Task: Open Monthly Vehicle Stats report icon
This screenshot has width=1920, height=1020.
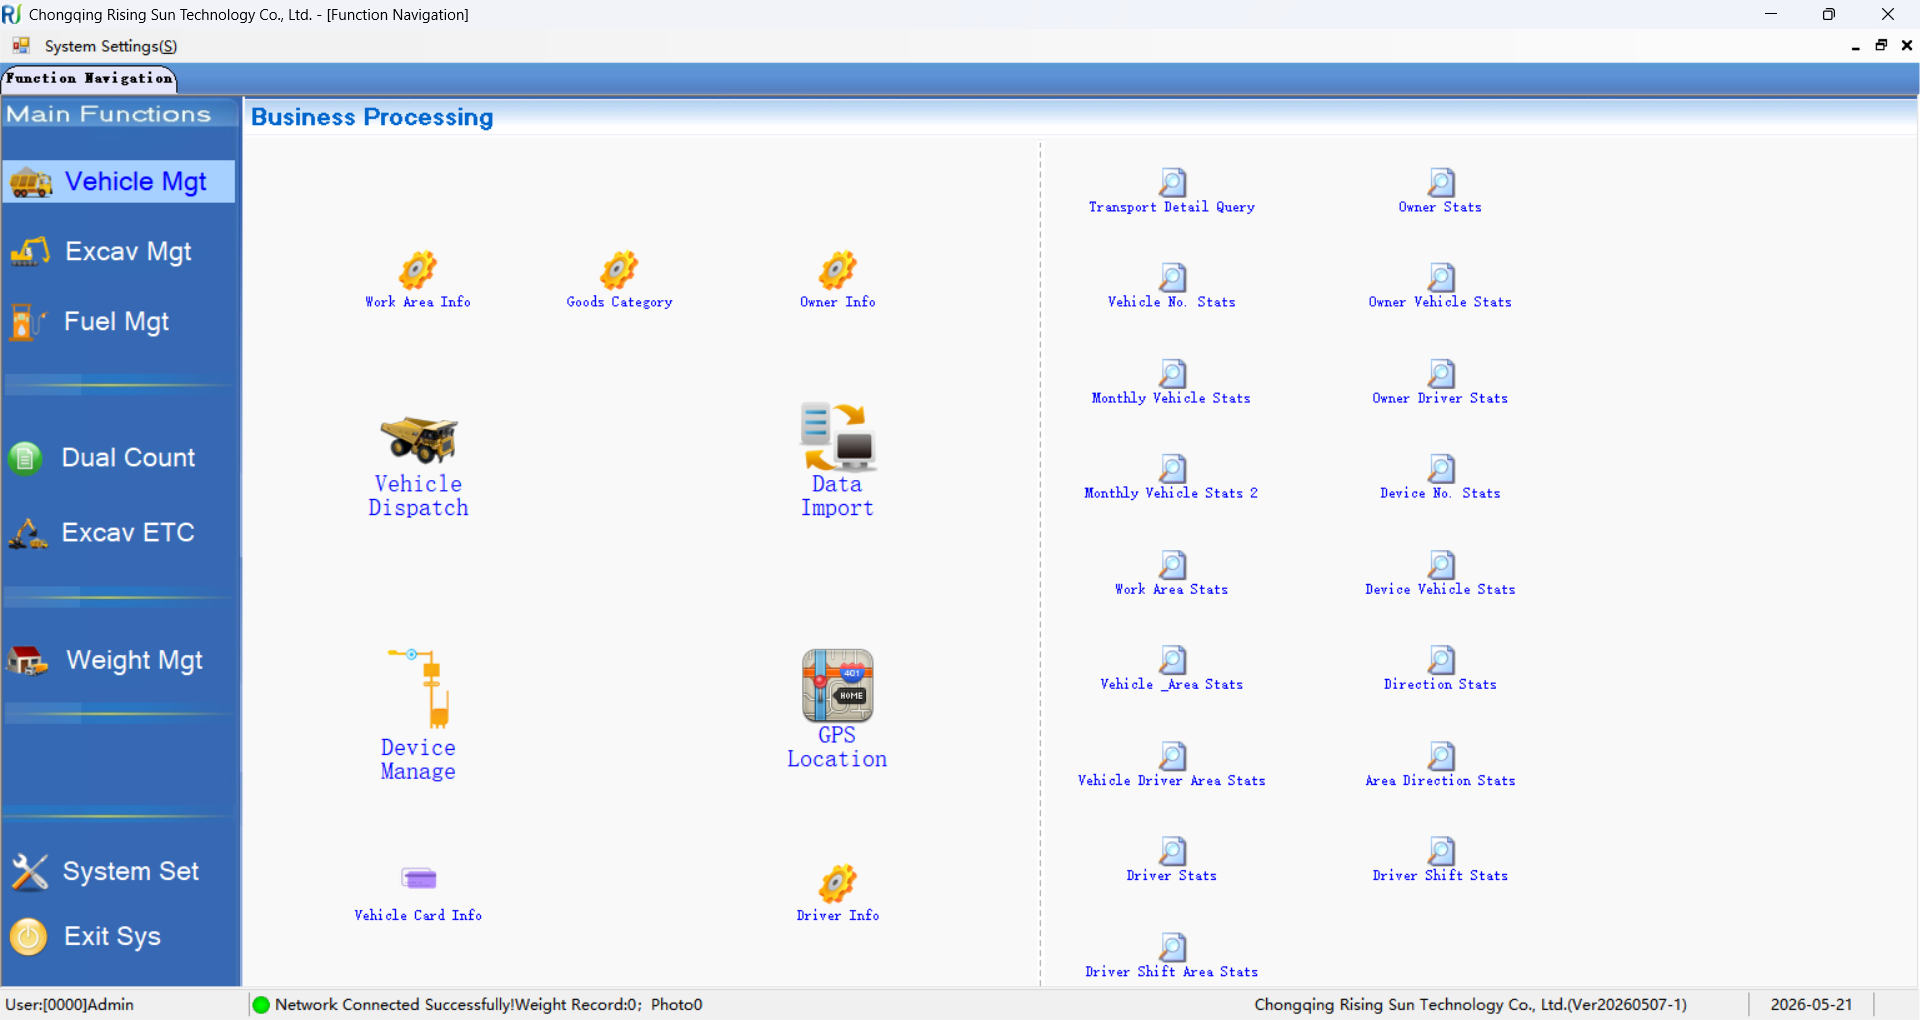Action: (1172, 374)
